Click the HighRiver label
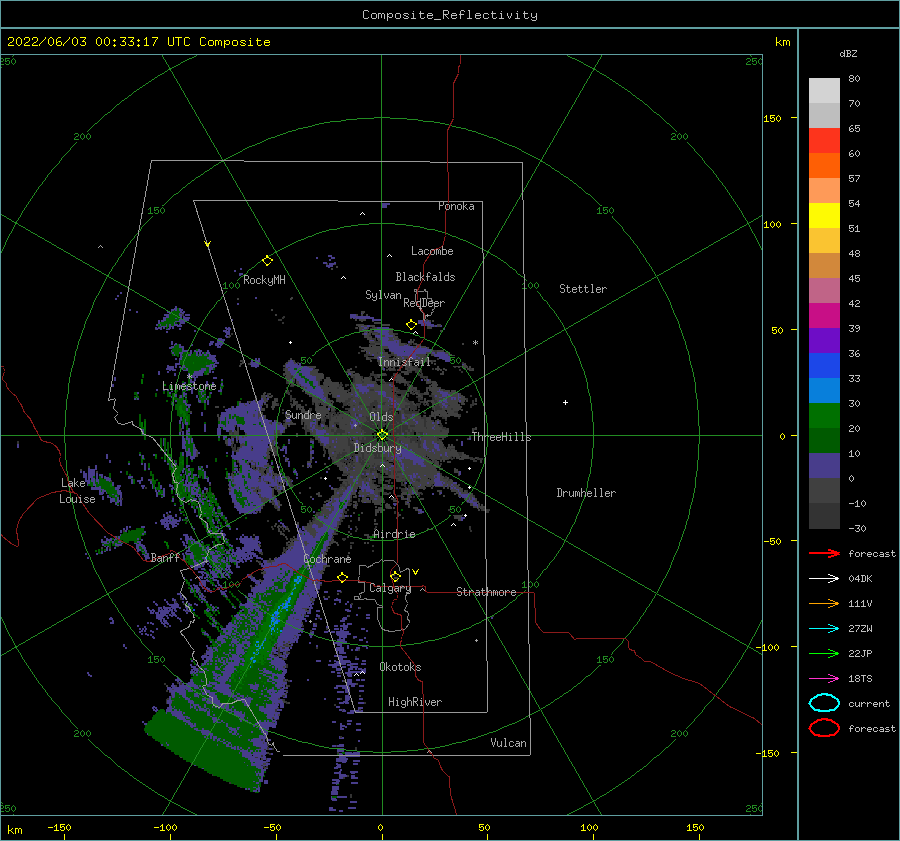Image resolution: width=900 pixels, height=841 pixels. click(414, 702)
